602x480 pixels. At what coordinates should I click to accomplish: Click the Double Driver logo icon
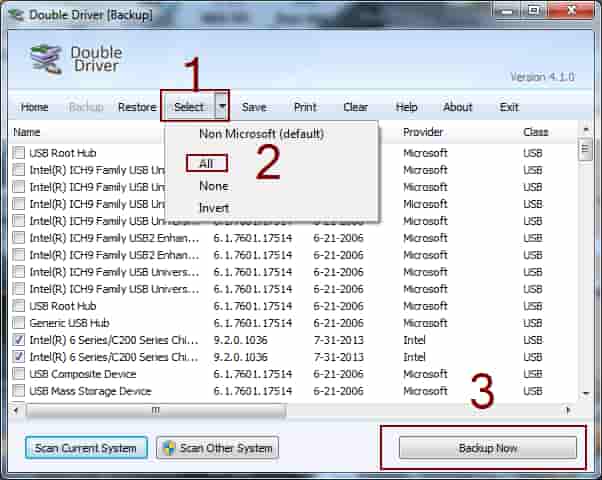point(46,60)
